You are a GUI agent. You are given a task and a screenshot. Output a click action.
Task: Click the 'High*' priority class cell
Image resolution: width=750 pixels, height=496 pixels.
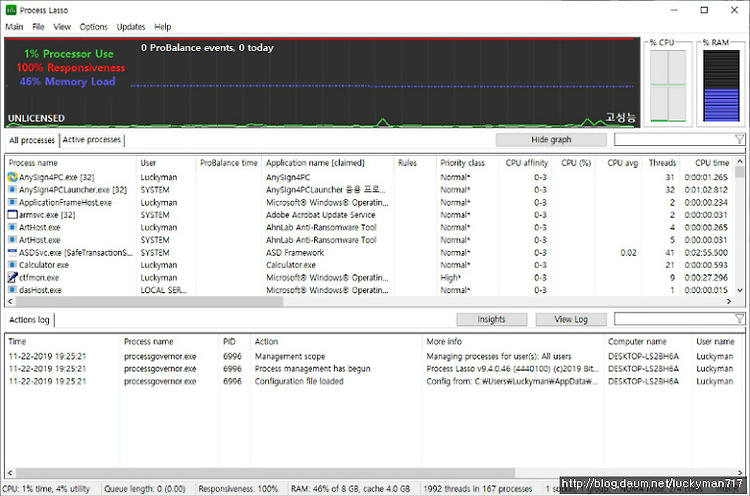(x=451, y=277)
